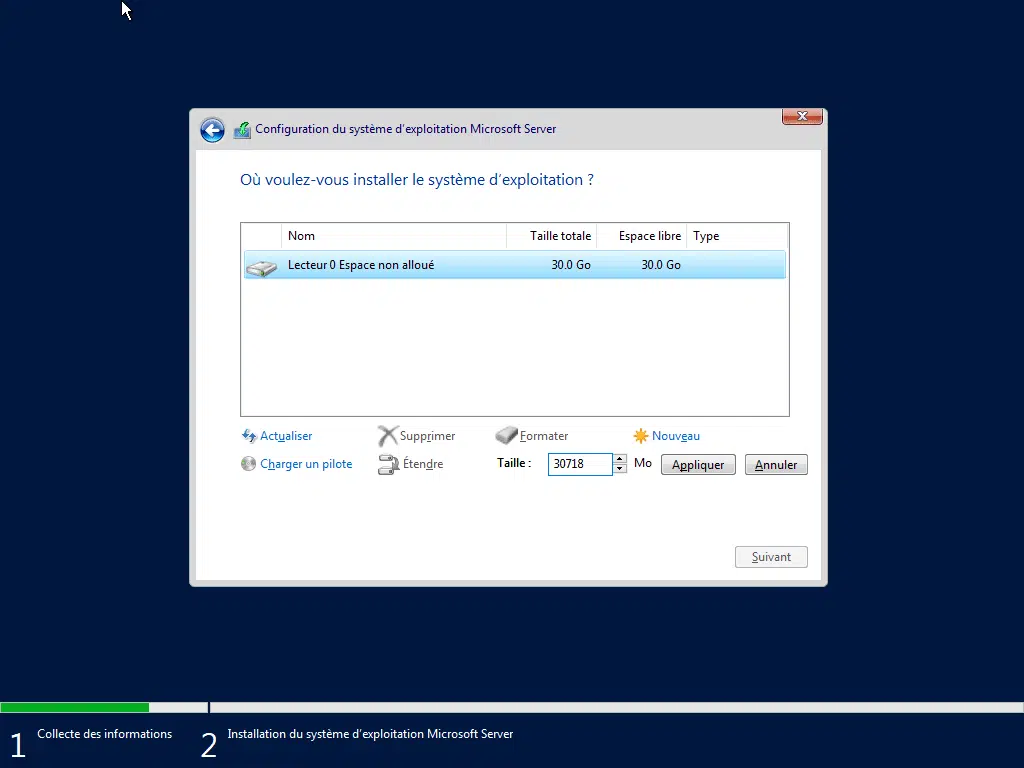This screenshot has height=768, width=1024.
Task: Click the Supprimer label
Action: (427, 436)
